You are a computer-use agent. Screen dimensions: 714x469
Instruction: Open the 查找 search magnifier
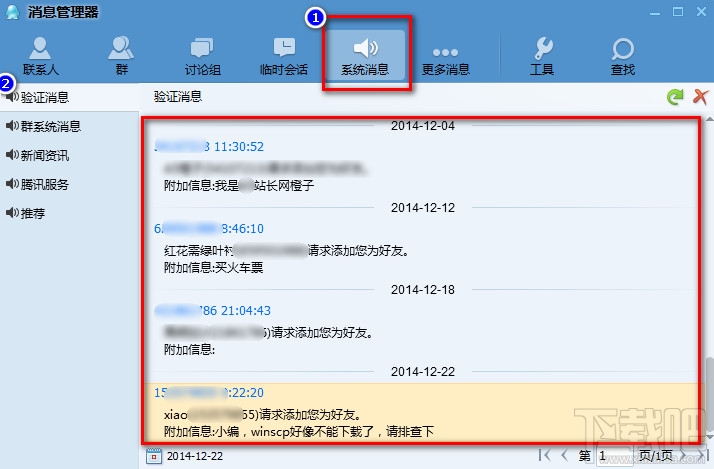(x=622, y=56)
